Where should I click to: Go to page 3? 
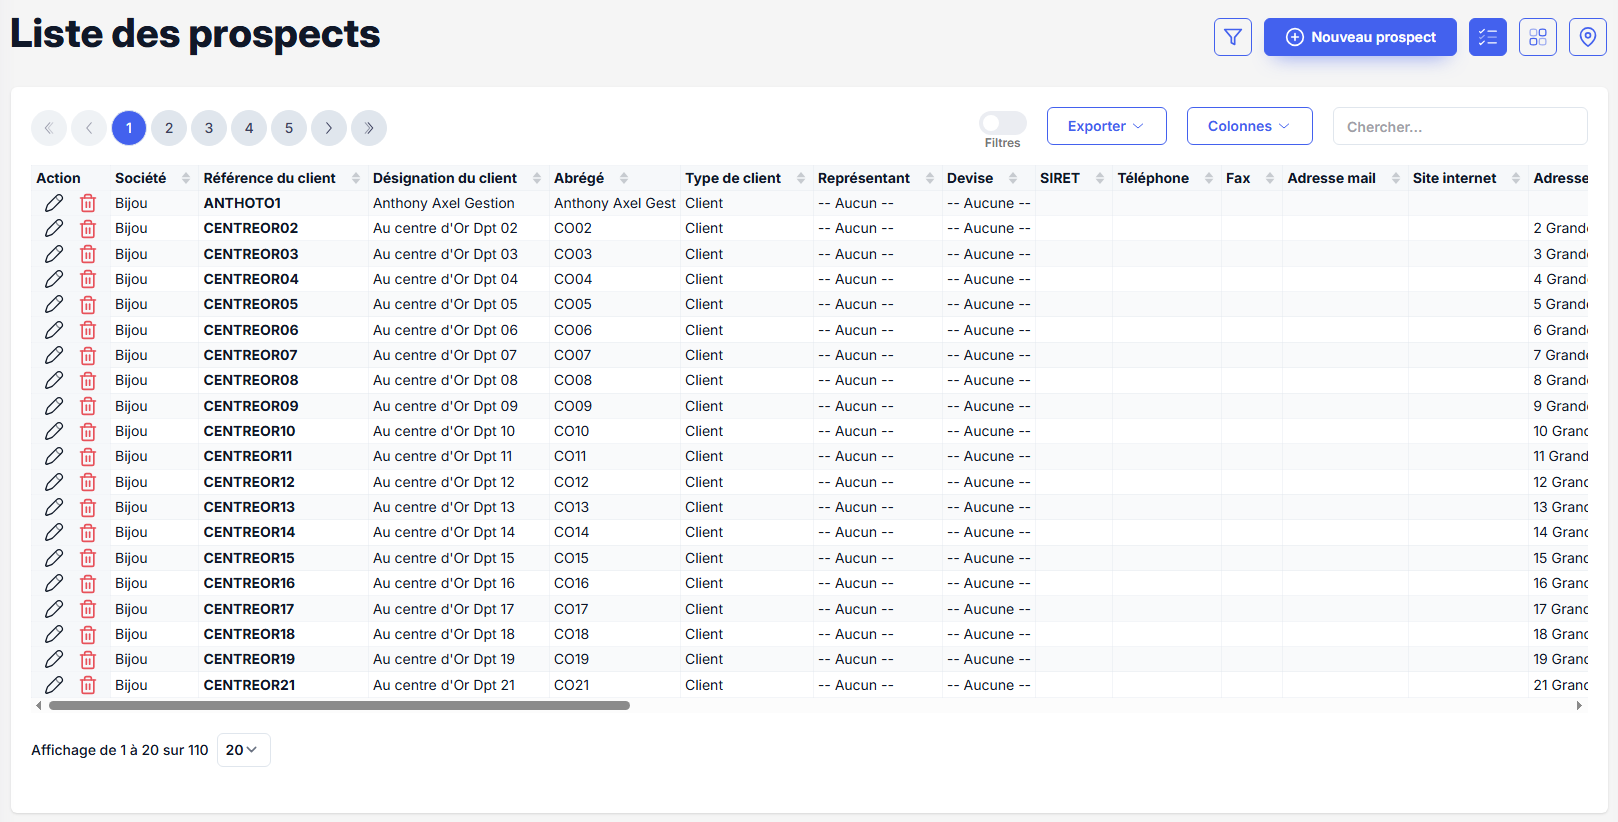[209, 128]
